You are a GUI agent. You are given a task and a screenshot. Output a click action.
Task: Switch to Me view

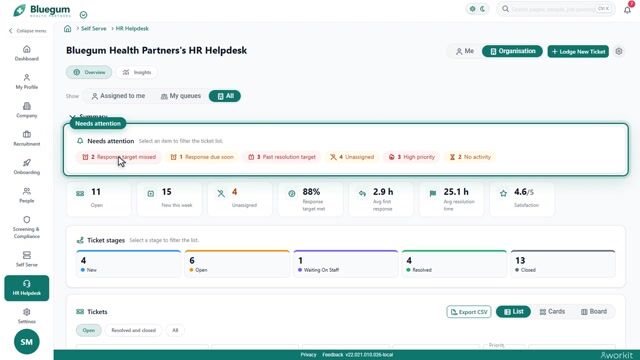[x=464, y=51]
